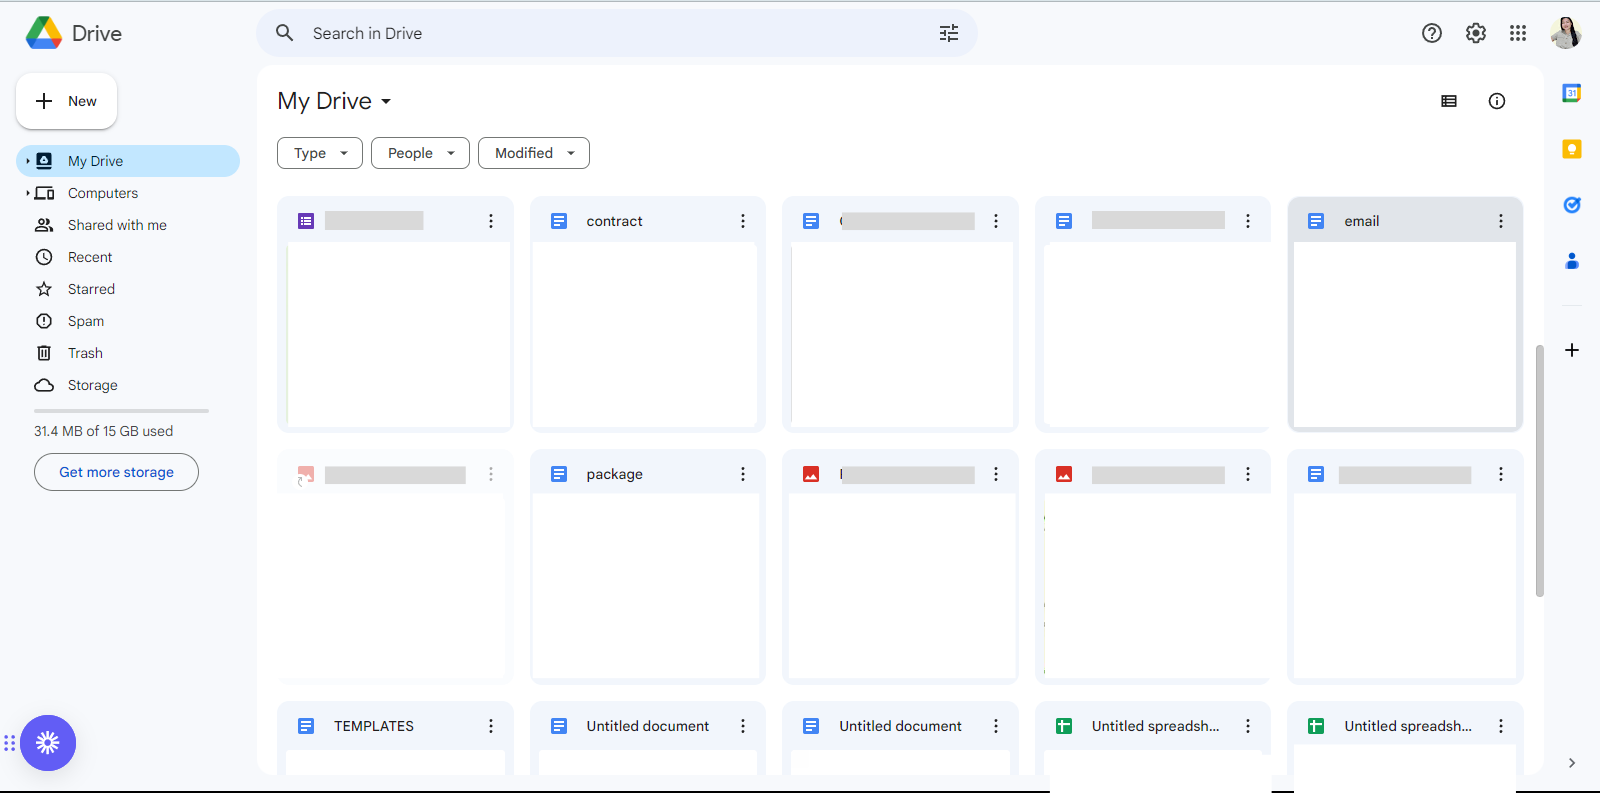Open more actions for email file
The width and height of the screenshot is (1600, 793).
tap(1501, 221)
